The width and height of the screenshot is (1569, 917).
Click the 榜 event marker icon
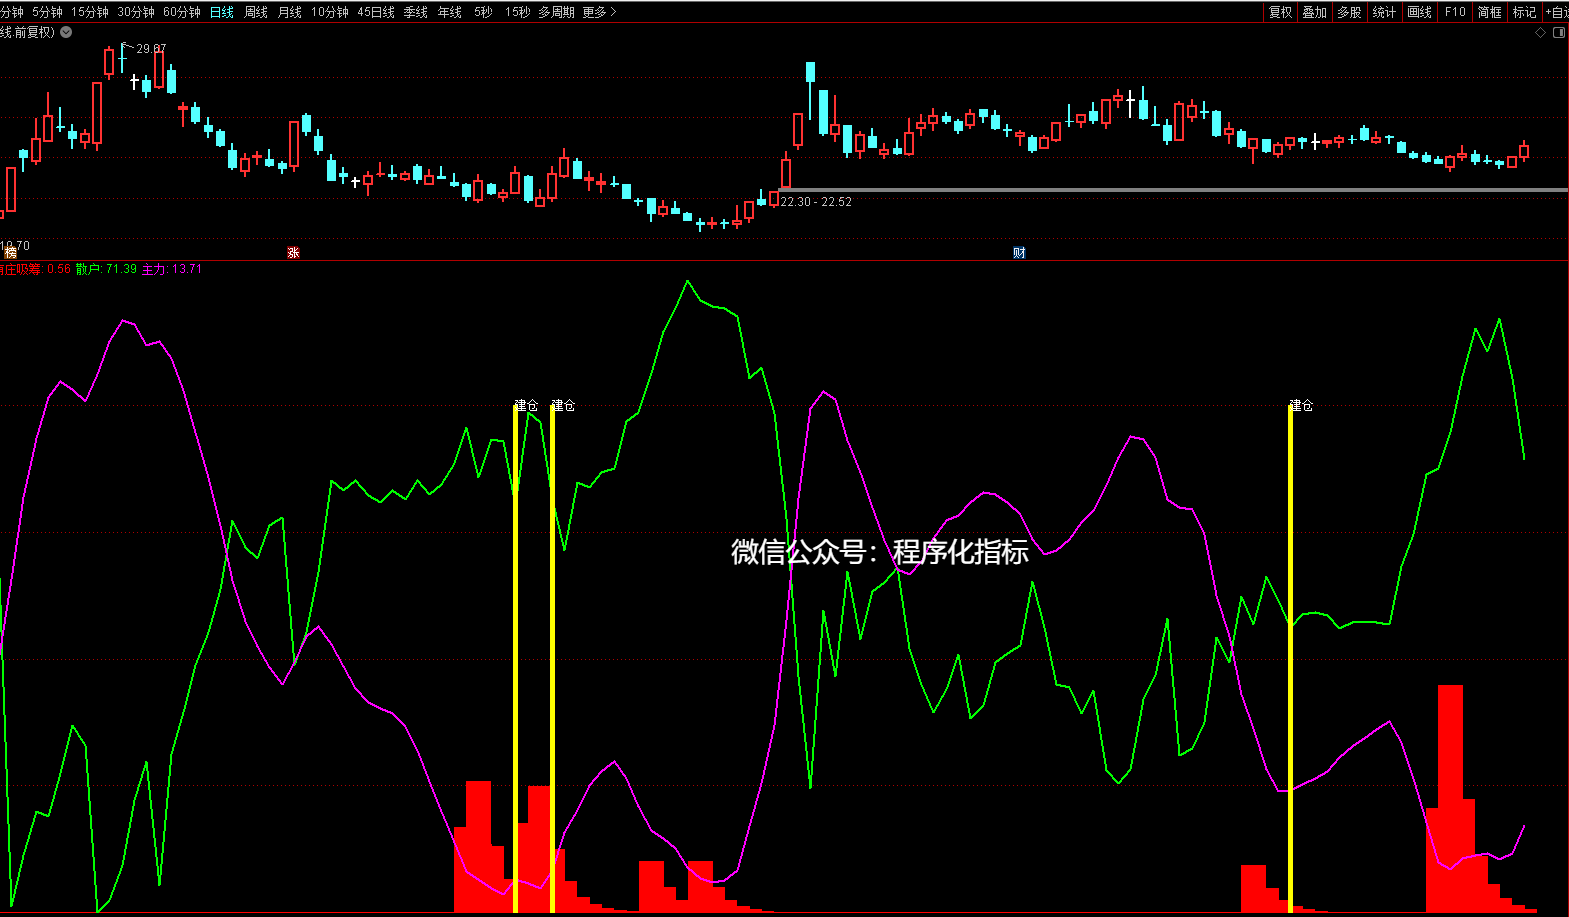[x=10, y=253]
